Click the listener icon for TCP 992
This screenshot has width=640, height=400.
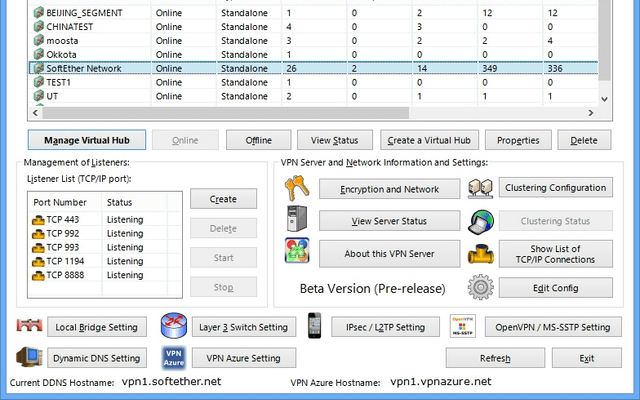tap(38, 234)
